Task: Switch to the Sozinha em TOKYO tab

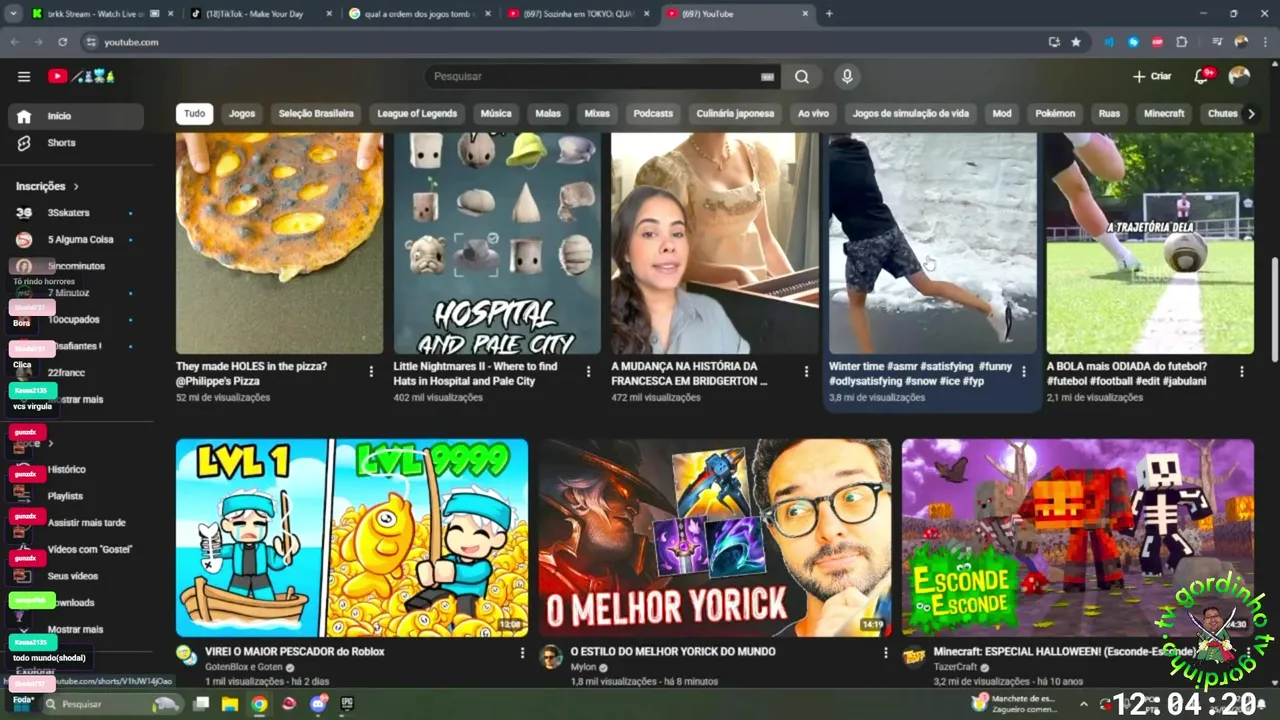Action: [578, 14]
